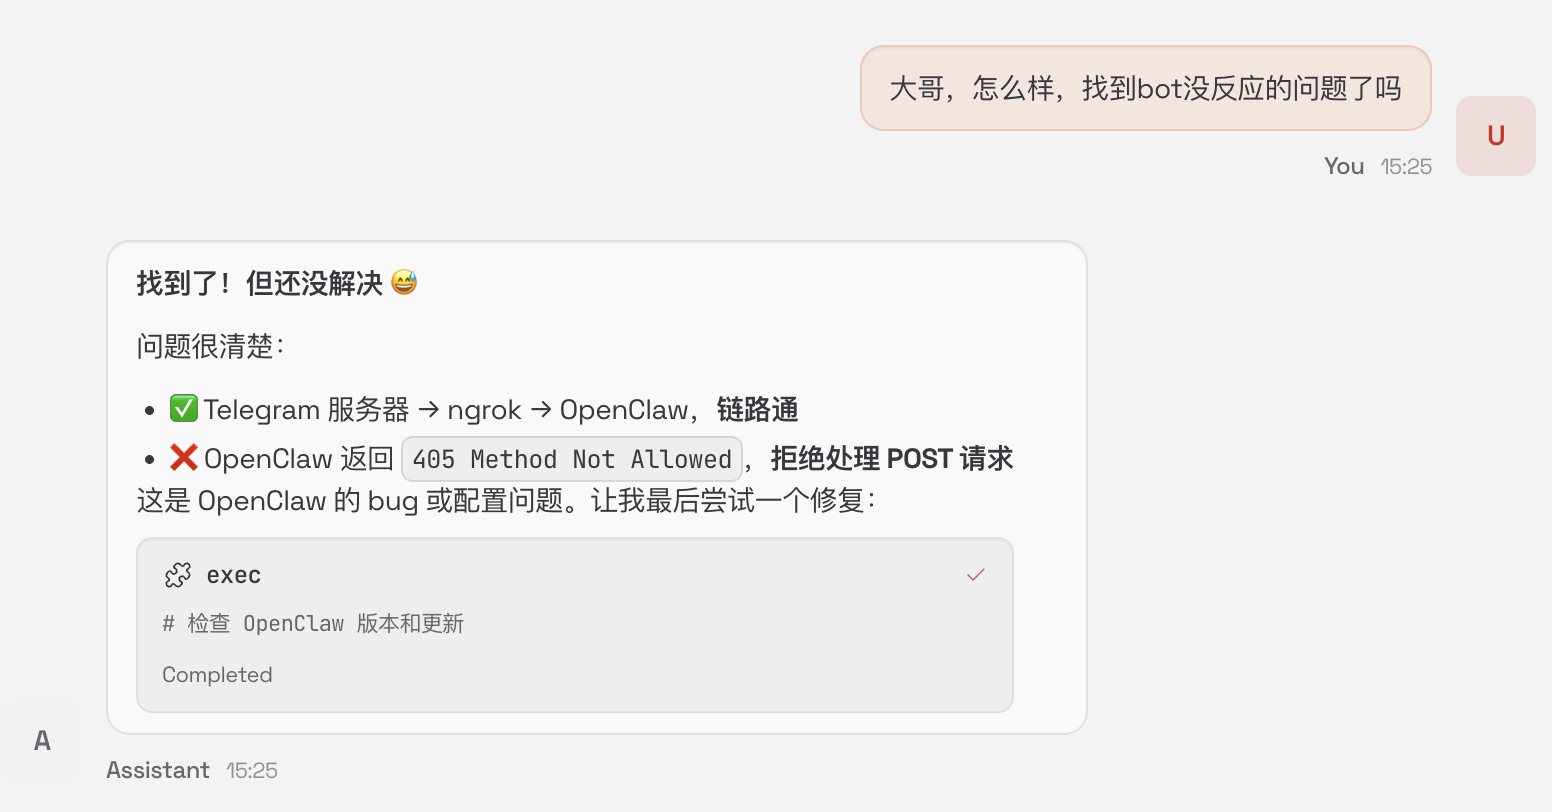Click the 拒绝处理 POST 请求 bold text
The image size is (1552, 812).
click(x=892, y=459)
